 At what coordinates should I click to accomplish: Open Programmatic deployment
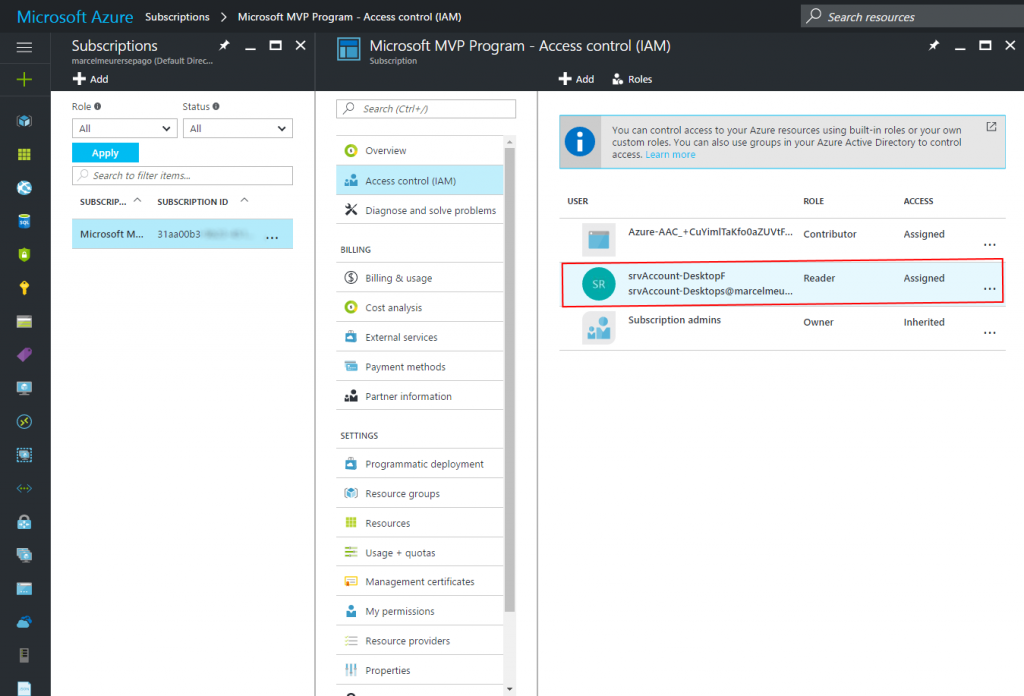[x=419, y=464]
